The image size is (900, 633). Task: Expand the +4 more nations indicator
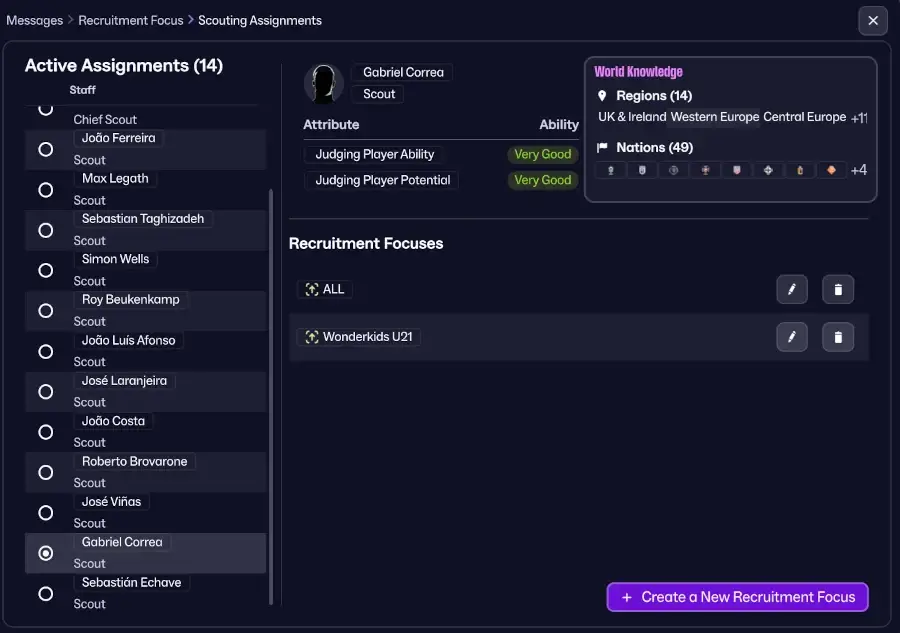[x=859, y=170]
